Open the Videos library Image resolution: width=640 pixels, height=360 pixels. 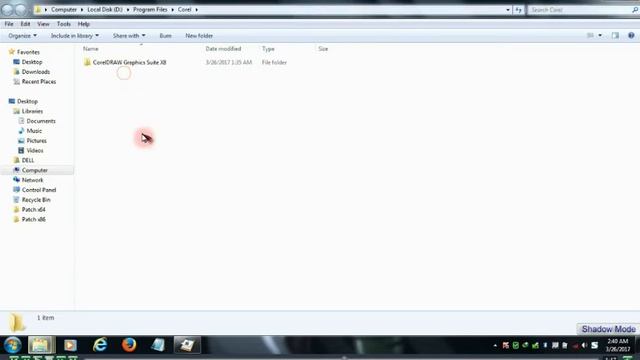35,151
